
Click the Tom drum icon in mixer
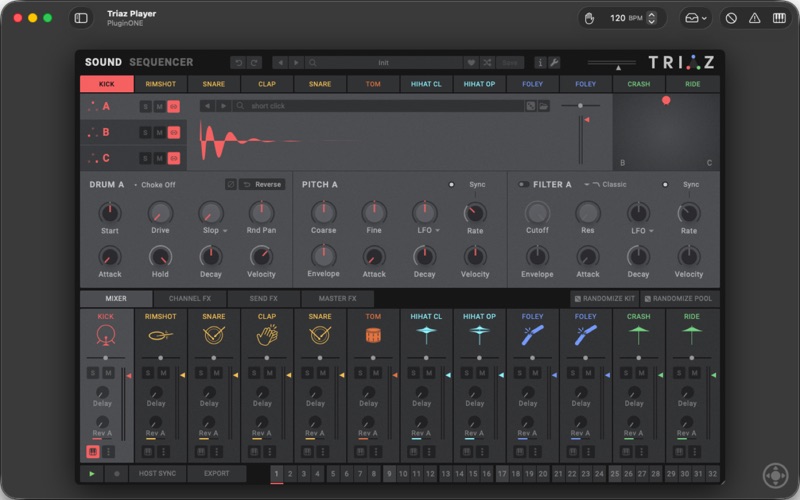[373, 336]
